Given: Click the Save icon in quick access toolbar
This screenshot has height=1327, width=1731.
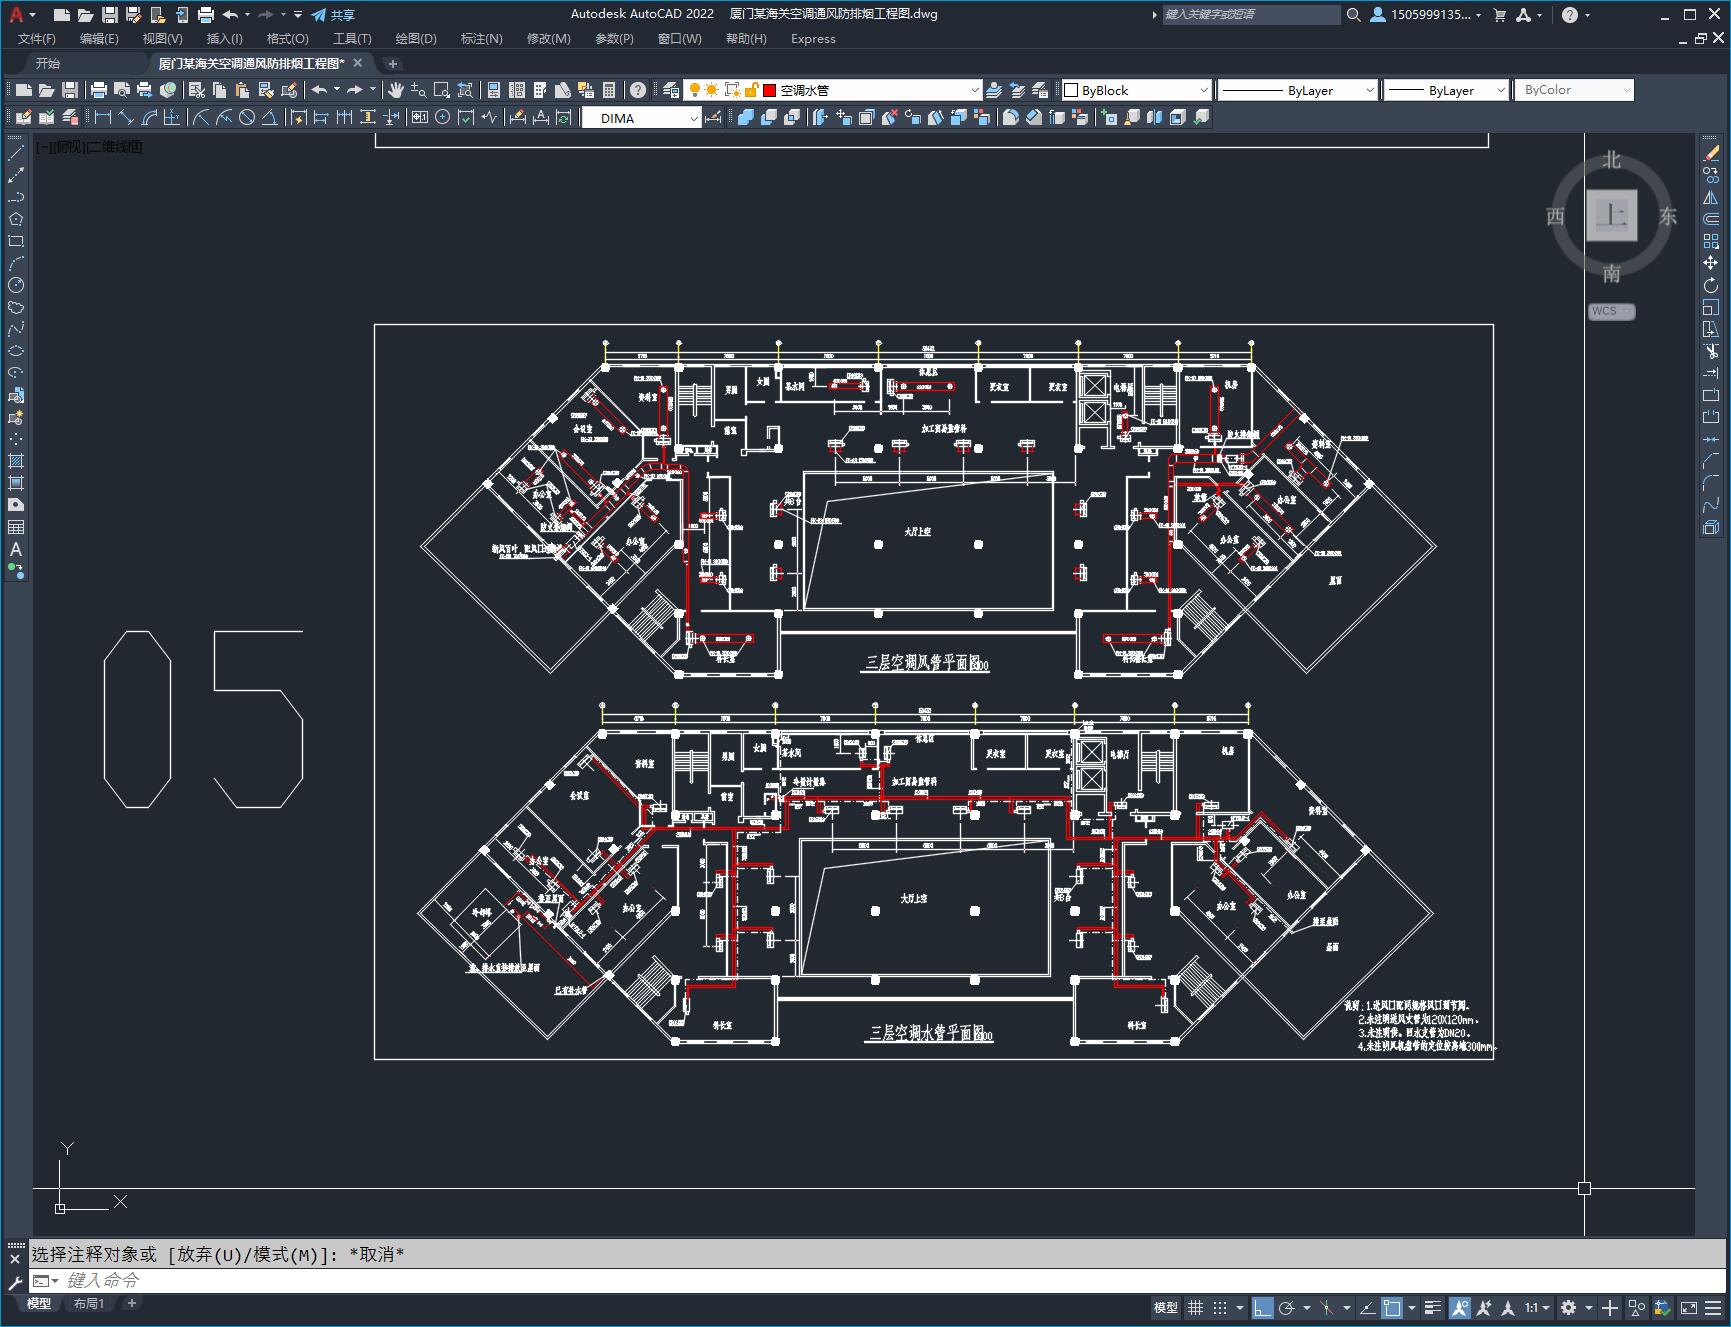Looking at the screenshot, I should point(110,15).
